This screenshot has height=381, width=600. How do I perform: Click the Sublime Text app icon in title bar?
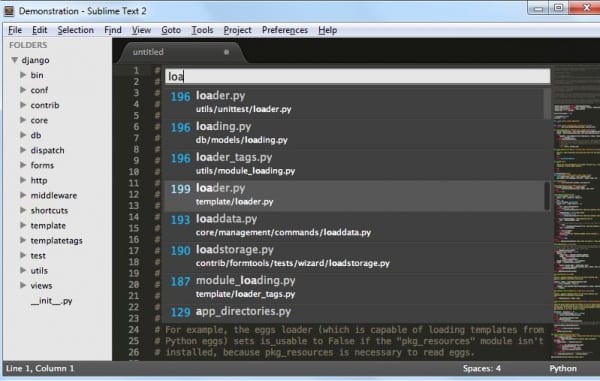(8, 11)
